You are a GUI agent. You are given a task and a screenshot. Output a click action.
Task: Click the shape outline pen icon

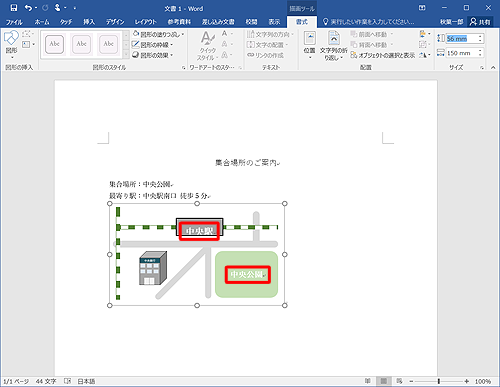[x=136, y=44]
